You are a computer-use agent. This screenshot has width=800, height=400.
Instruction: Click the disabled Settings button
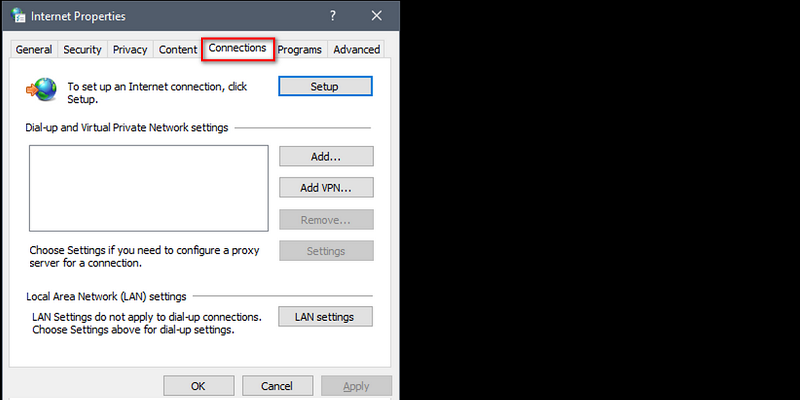[x=326, y=251]
